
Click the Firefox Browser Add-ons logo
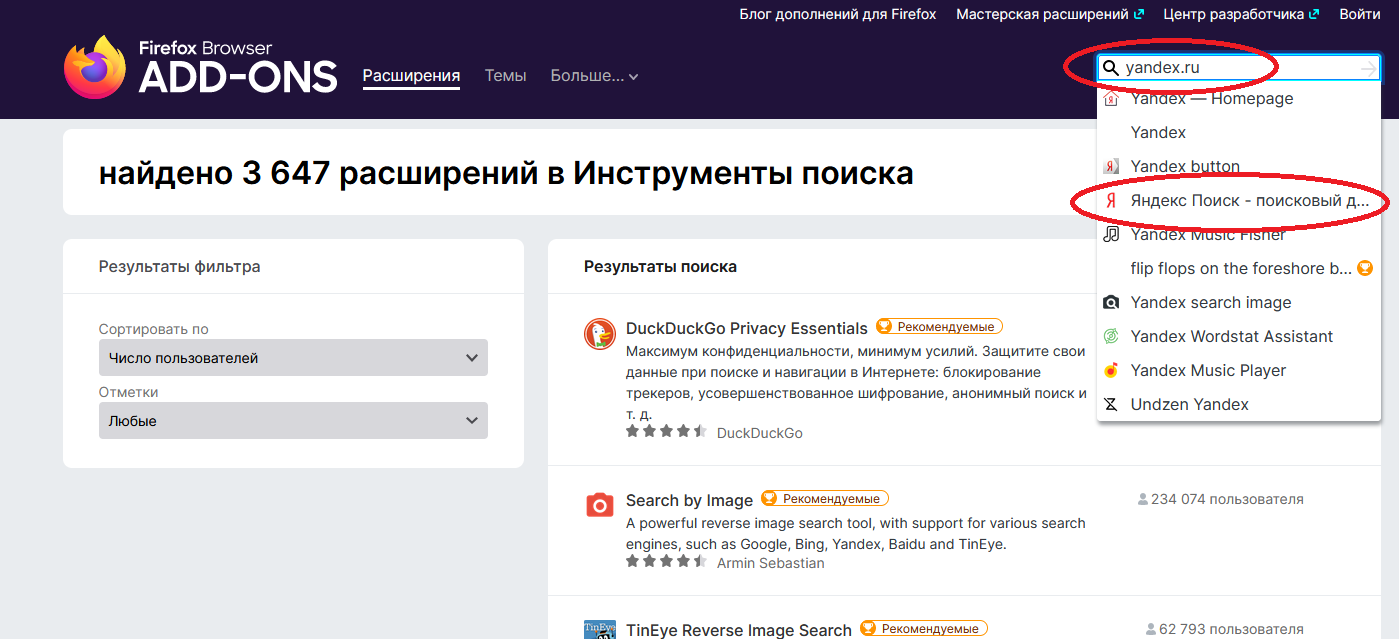(x=200, y=67)
